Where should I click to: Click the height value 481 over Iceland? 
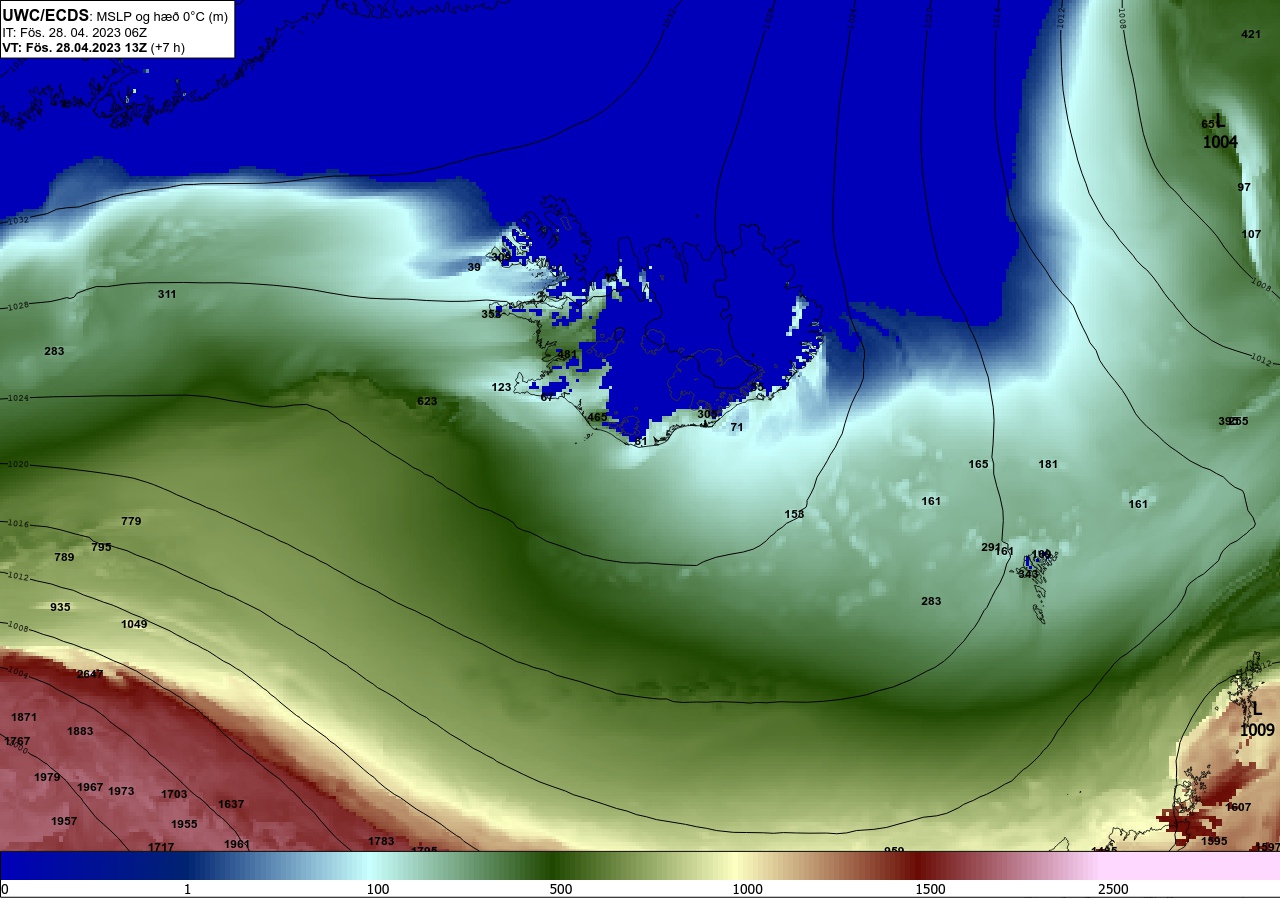point(567,354)
